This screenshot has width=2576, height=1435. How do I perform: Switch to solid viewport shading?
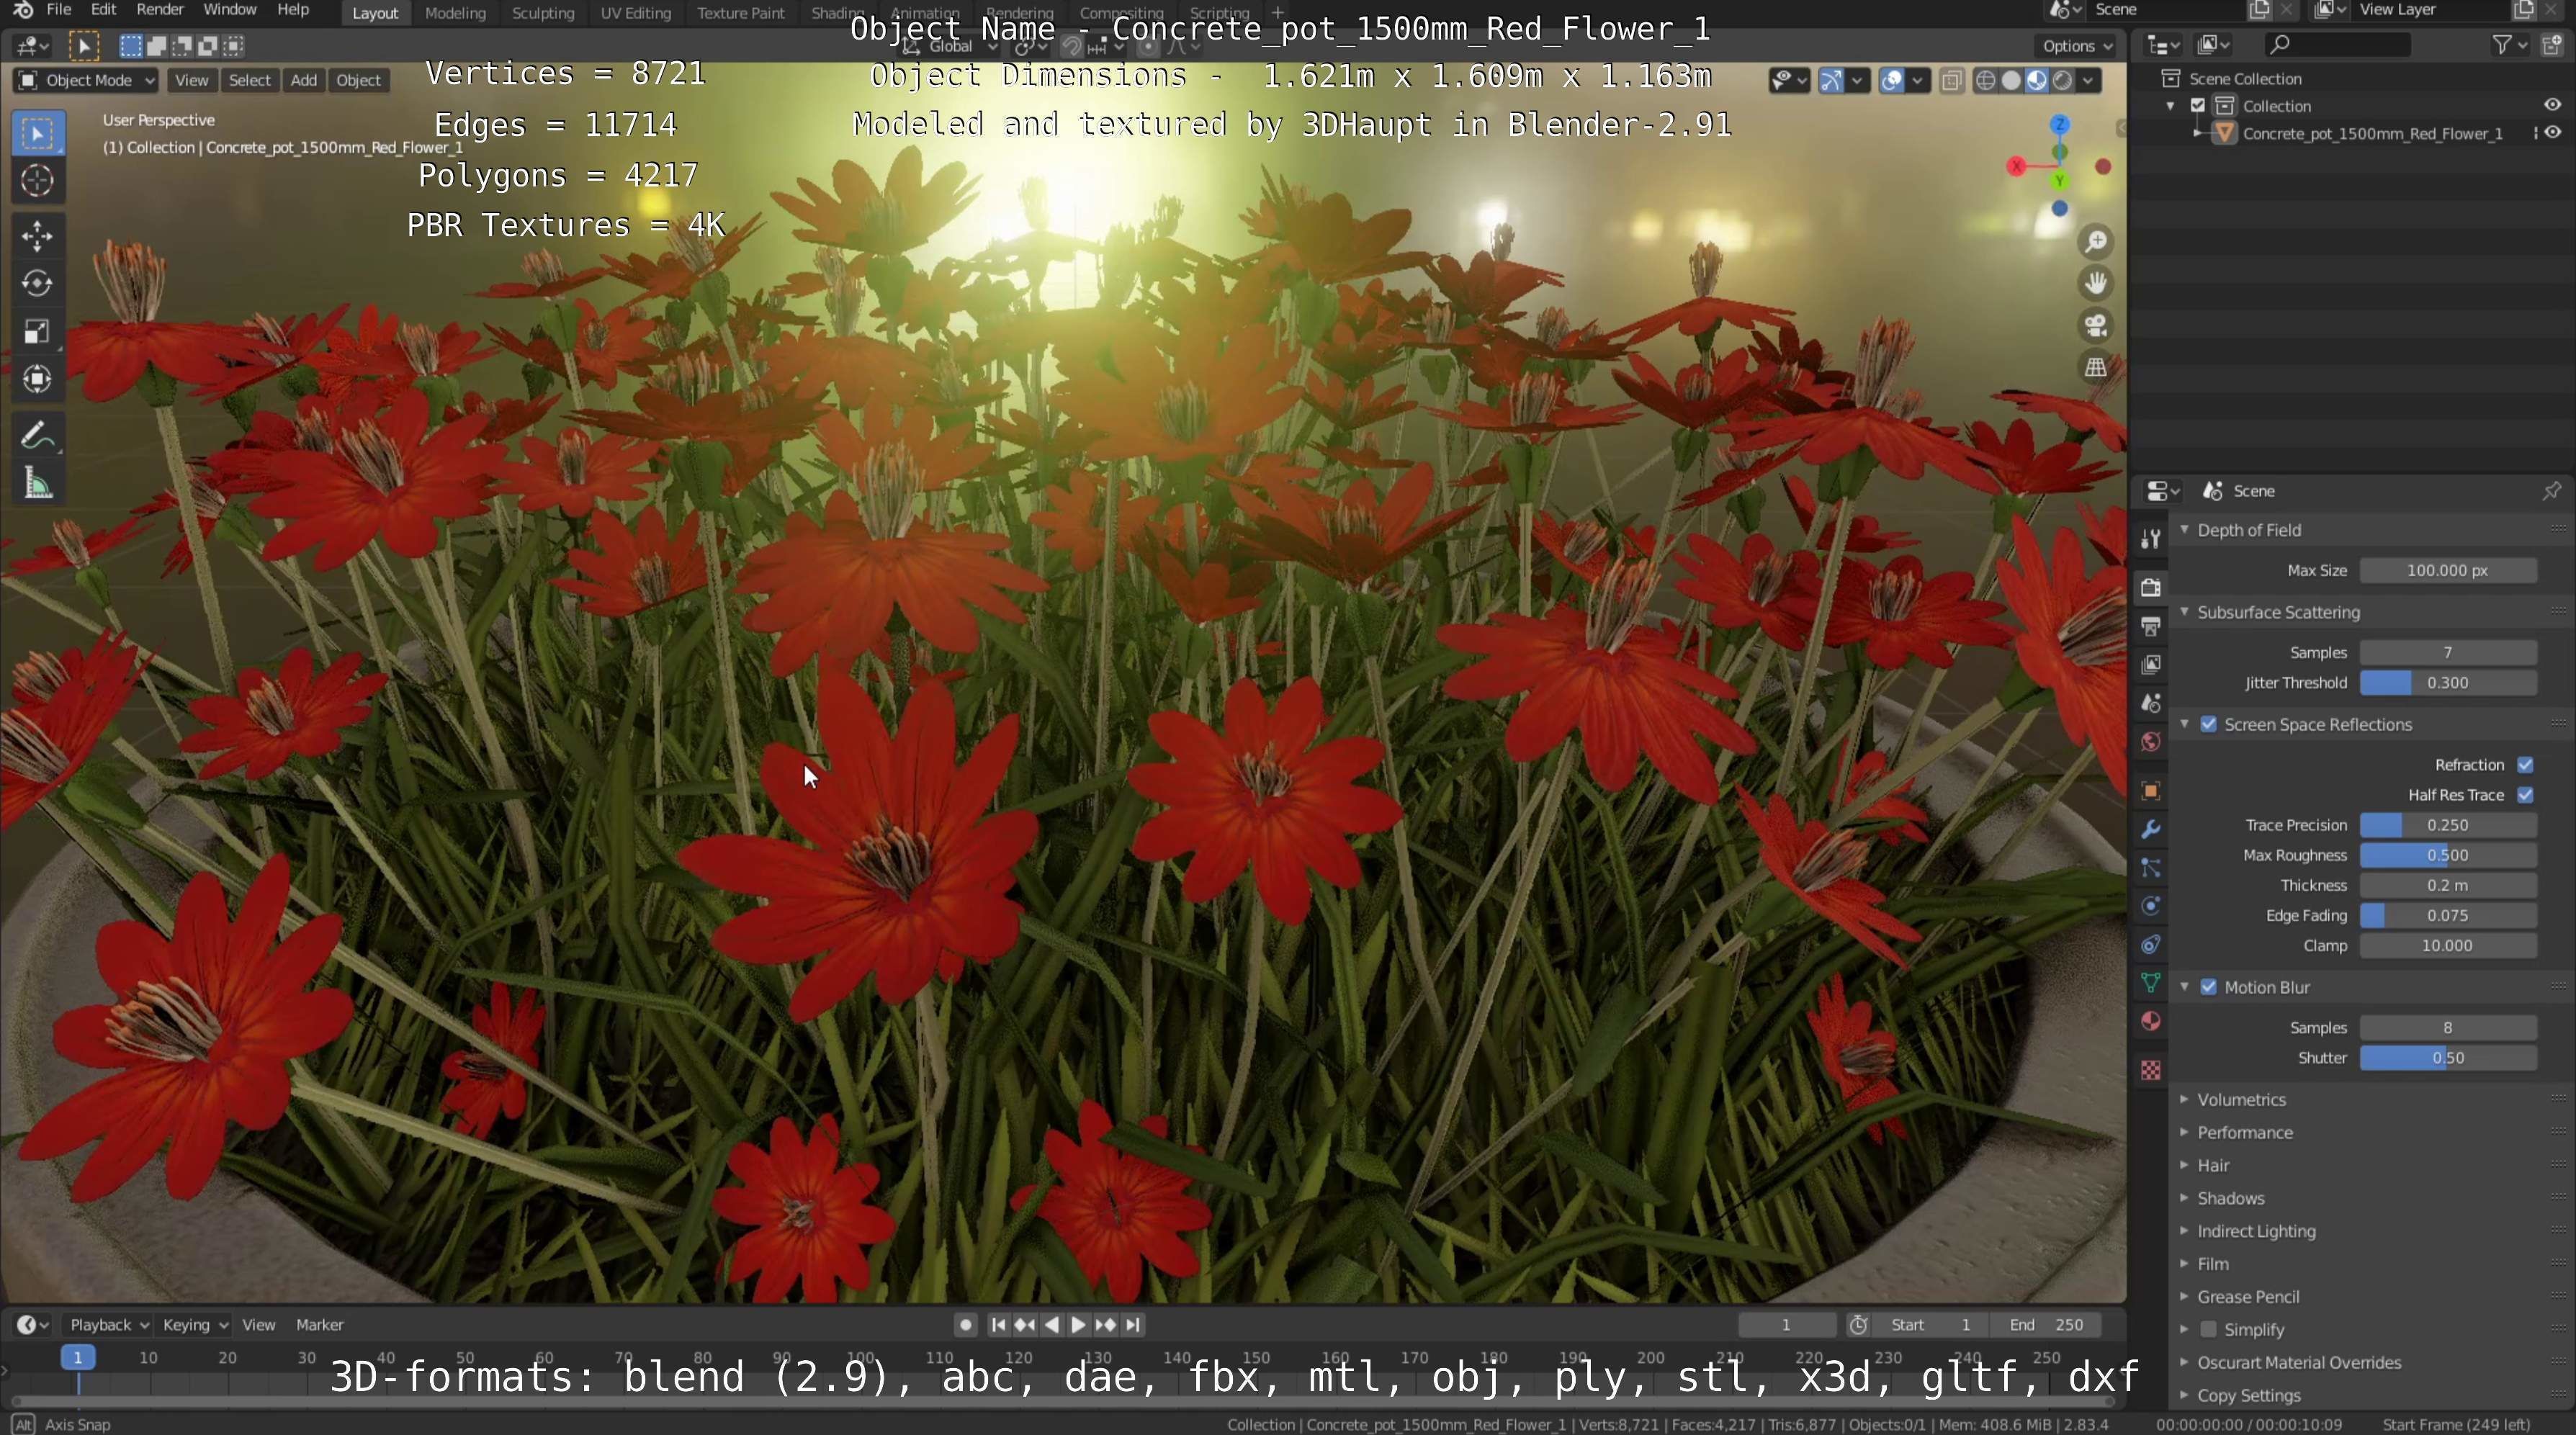(x=2011, y=81)
